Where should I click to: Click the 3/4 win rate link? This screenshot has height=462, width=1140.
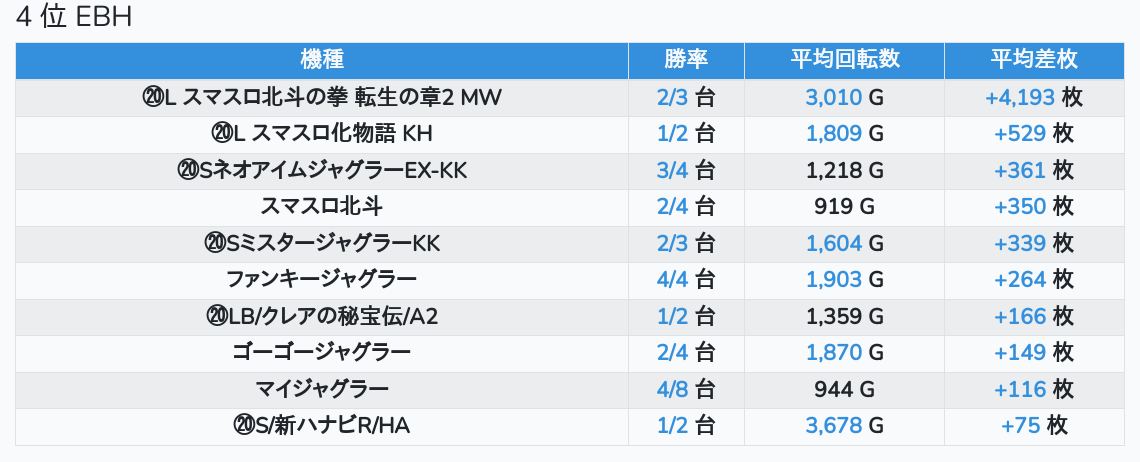click(x=673, y=170)
